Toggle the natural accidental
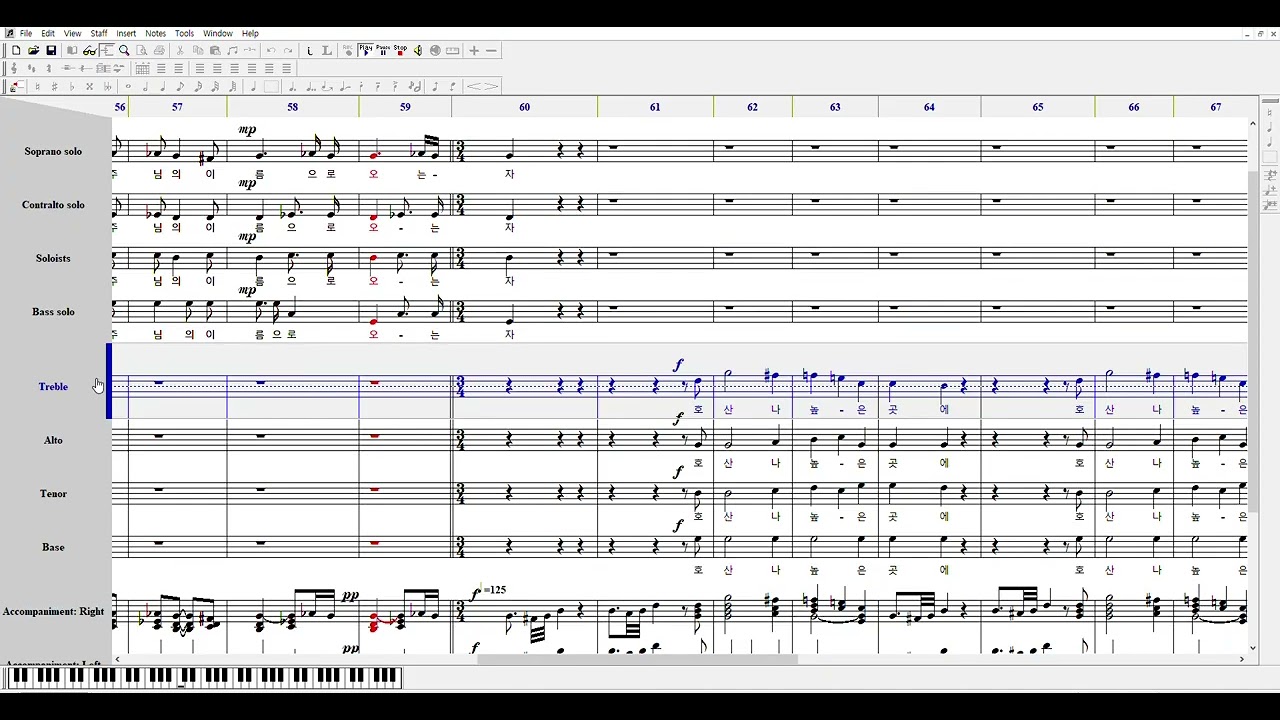Screen dimensions: 1280x720 click(x=37, y=86)
